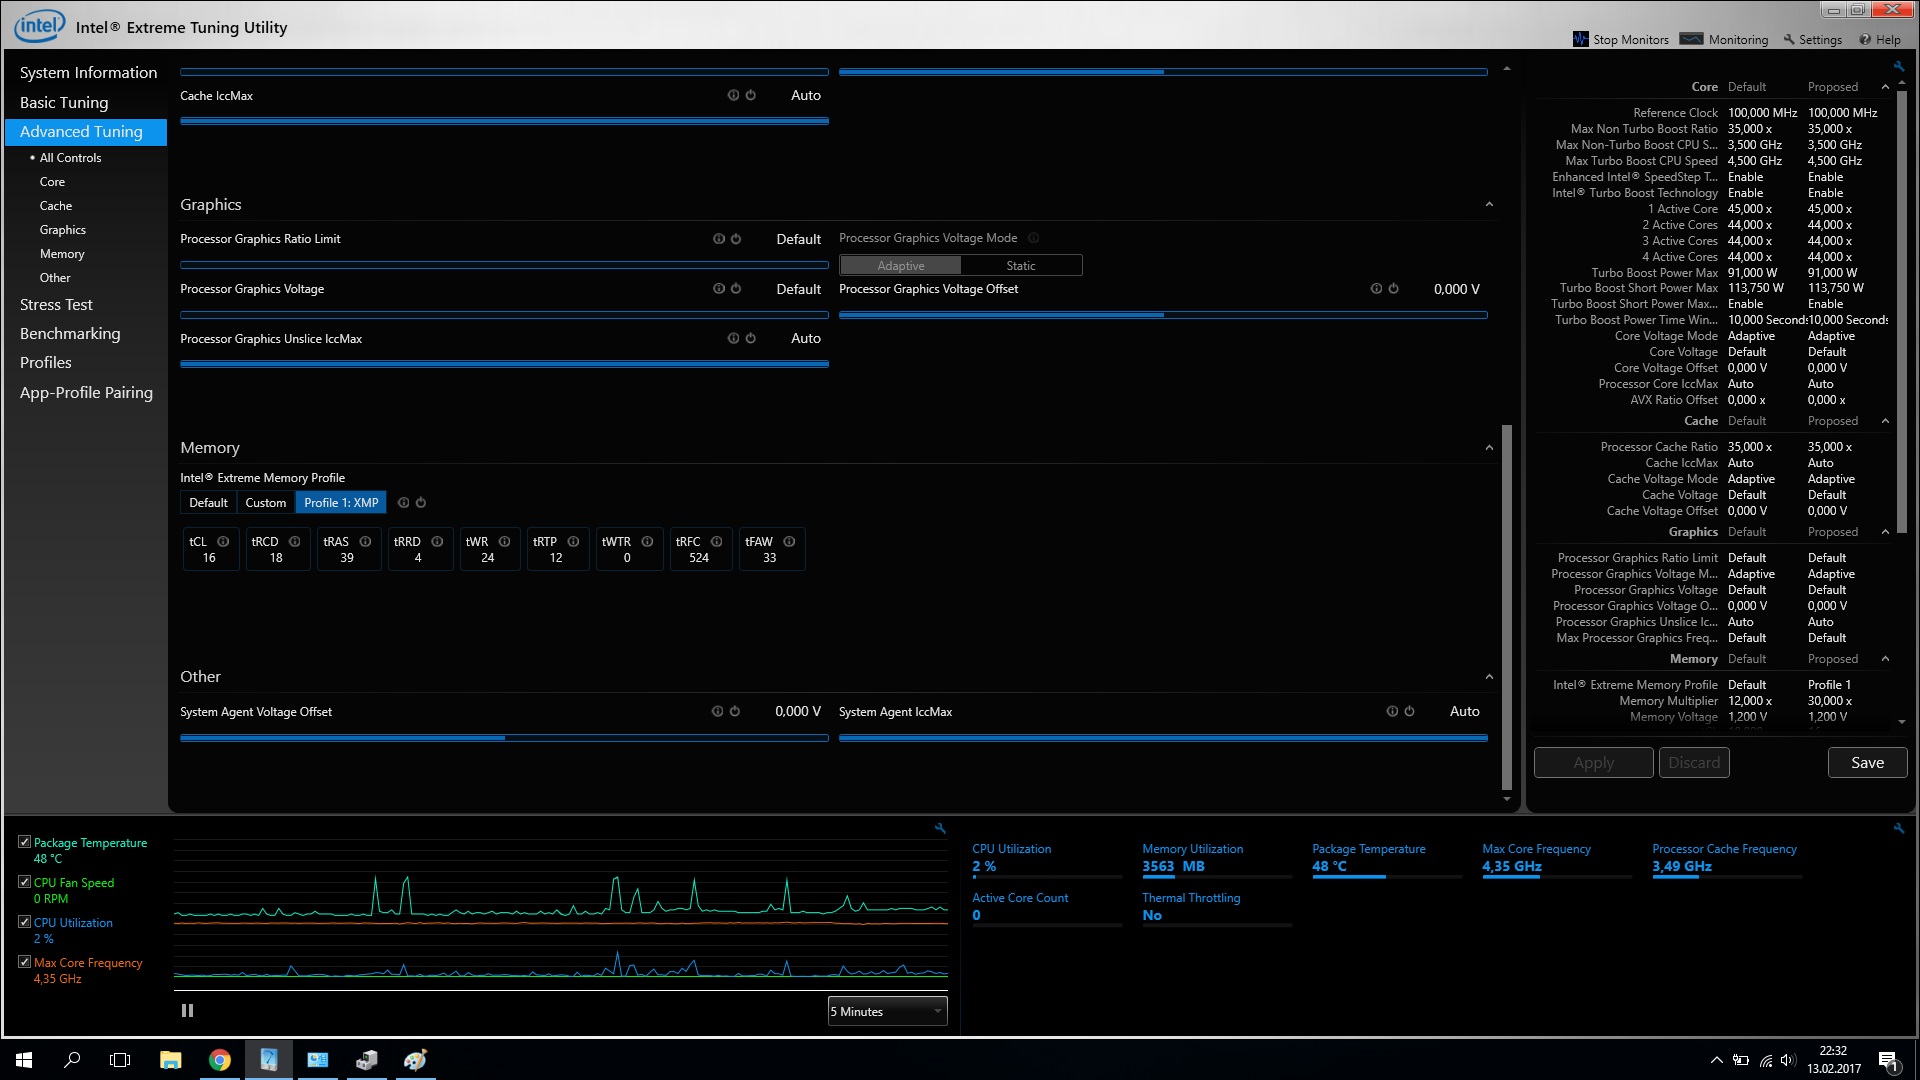The image size is (1920, 1080).
Task: Show info for Extreme Memory Profile
Action: (403, 503)
